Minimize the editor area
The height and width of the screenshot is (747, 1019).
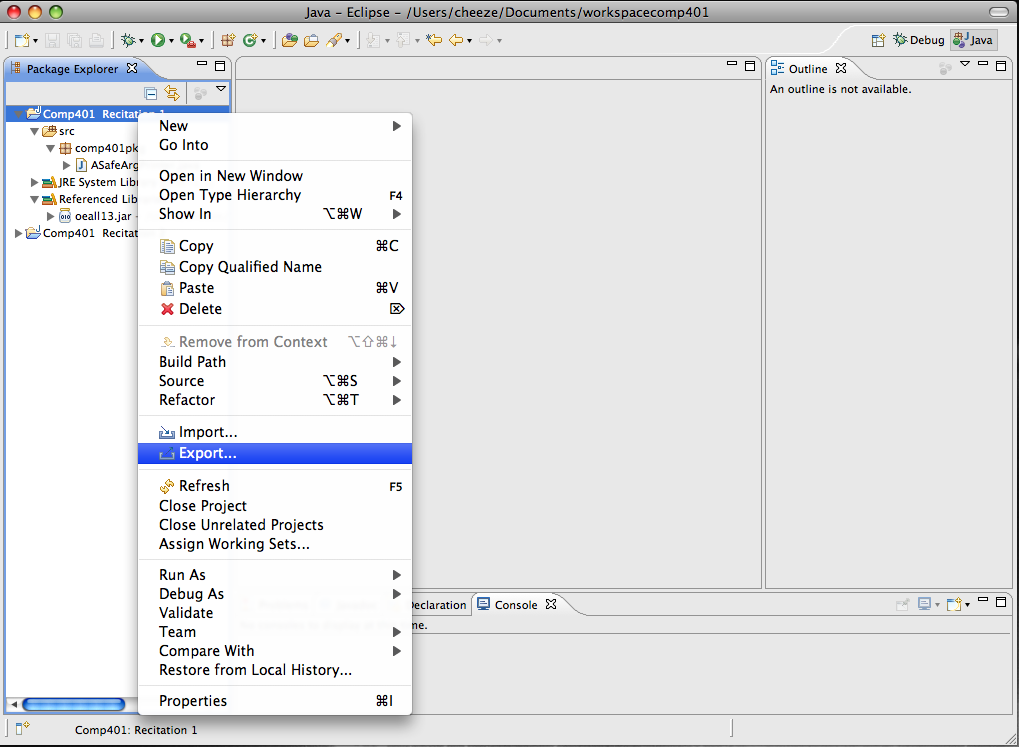732,64
